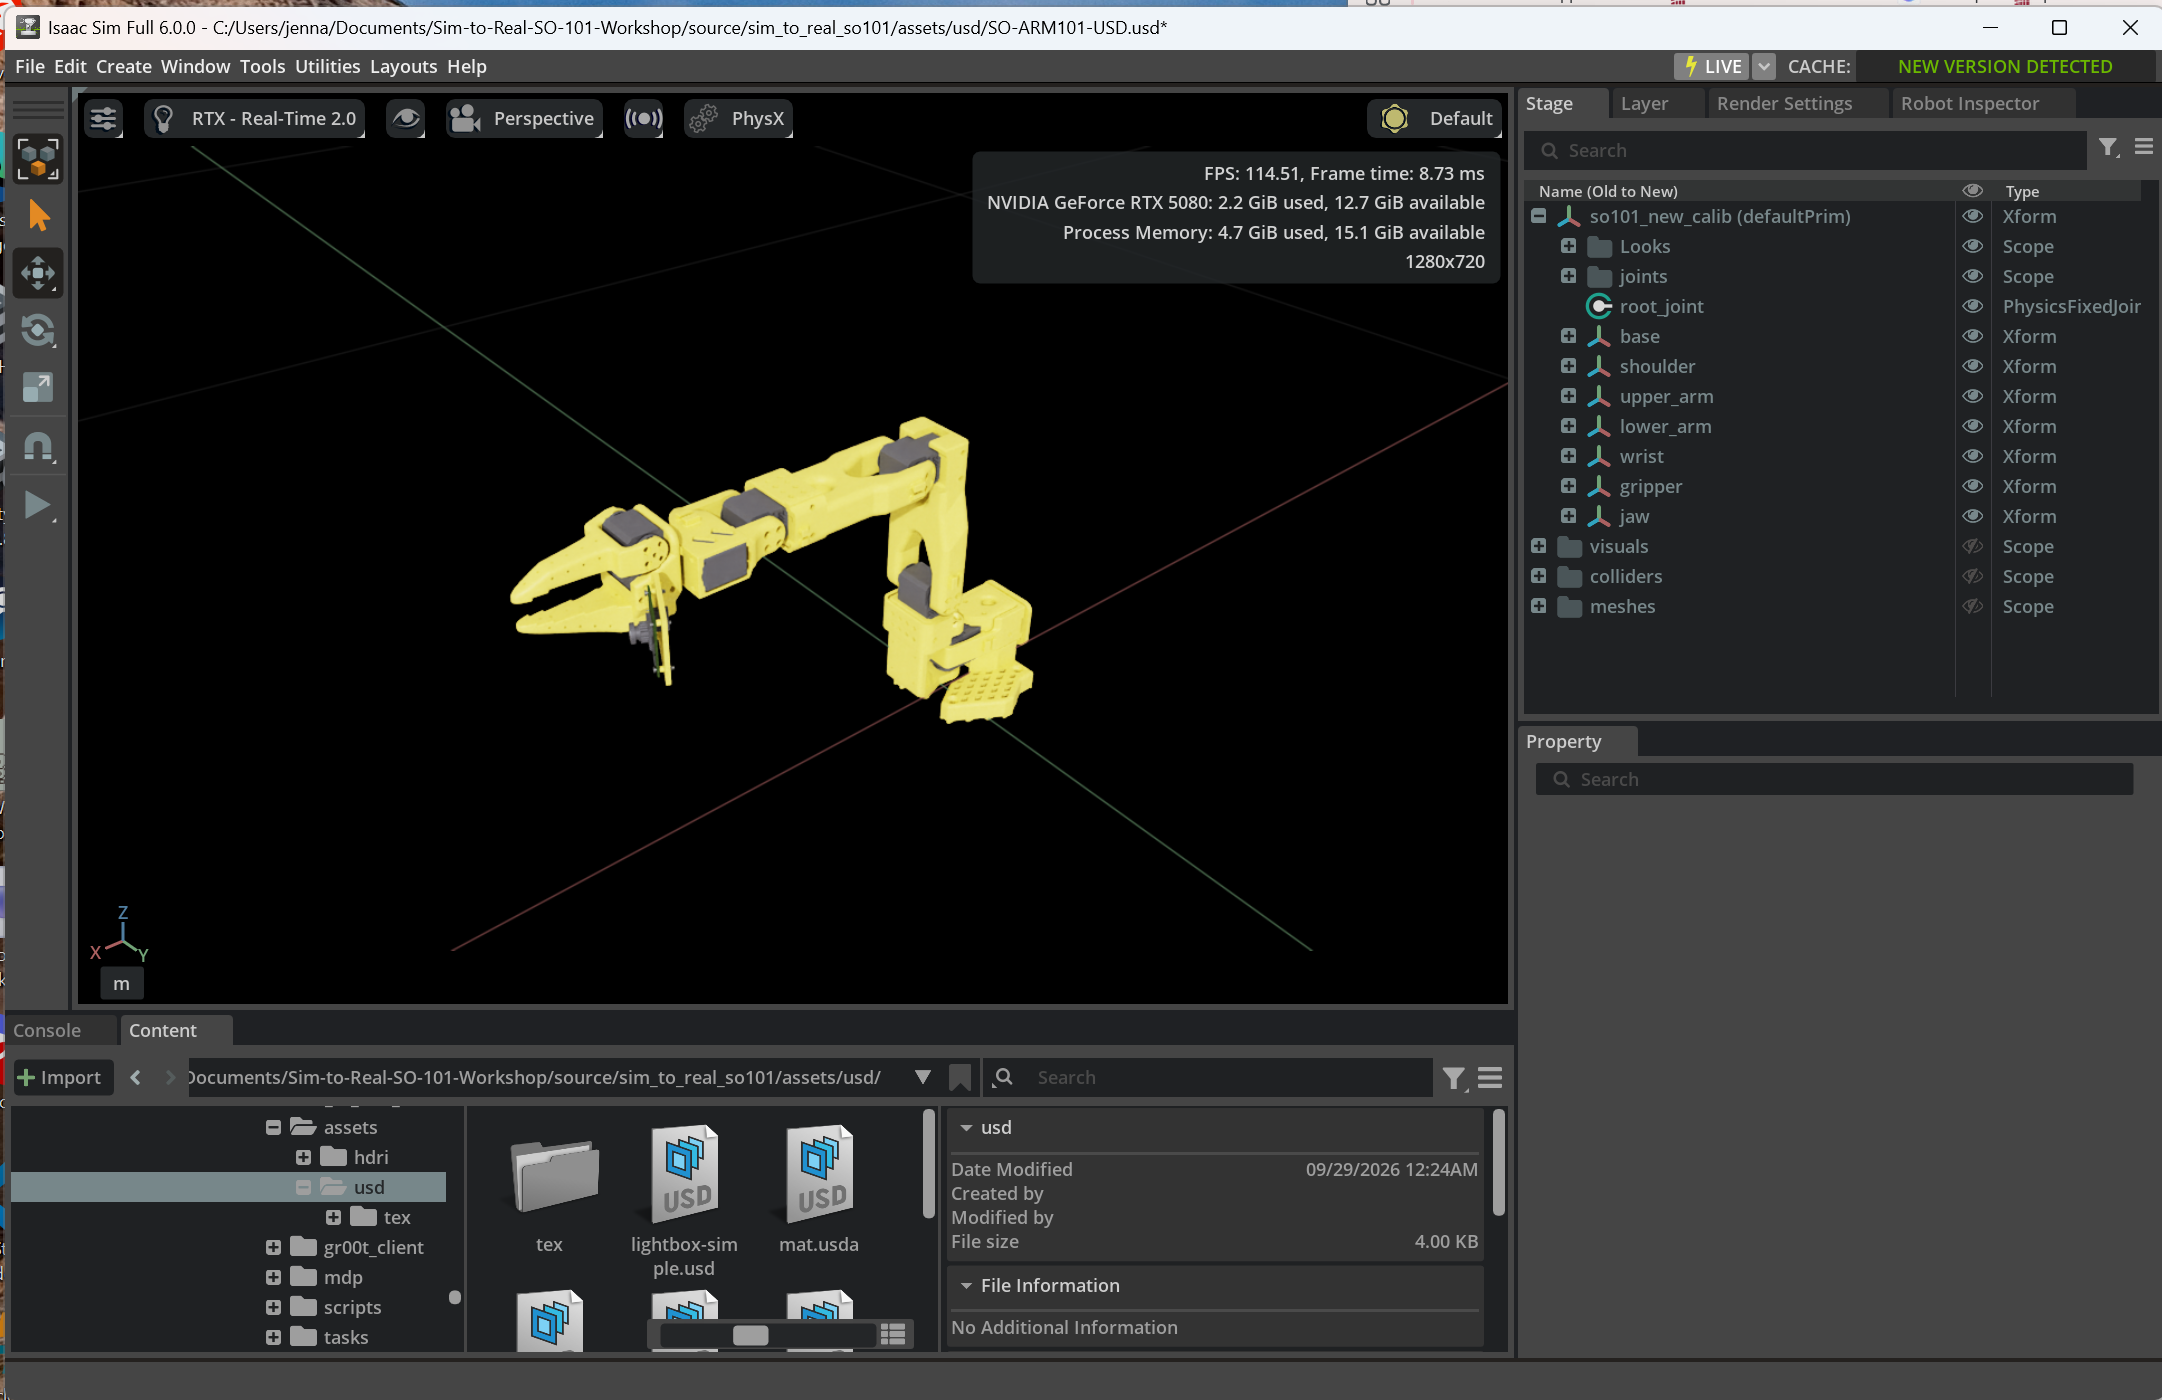Activate the Move tool
This screenshot has width=2162, height=1400.
(x=38, y=273)
